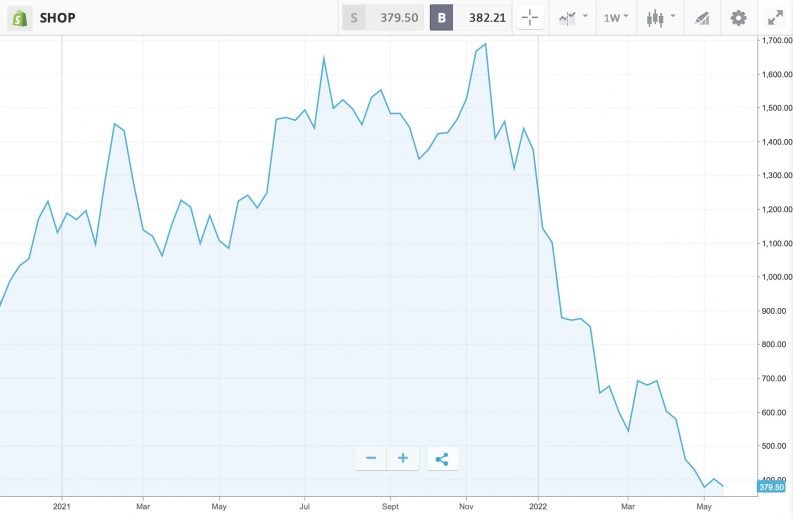Click the Buy price button 382.21
Screen dimensions: 793x518
coord(470,18)
